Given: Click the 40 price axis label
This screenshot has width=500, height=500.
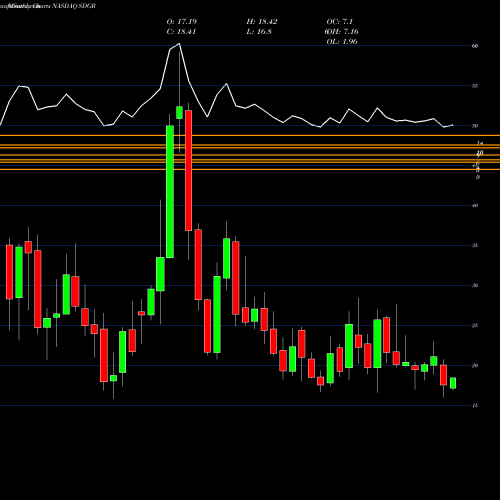Looking at the screenshot, I should 475,206.
